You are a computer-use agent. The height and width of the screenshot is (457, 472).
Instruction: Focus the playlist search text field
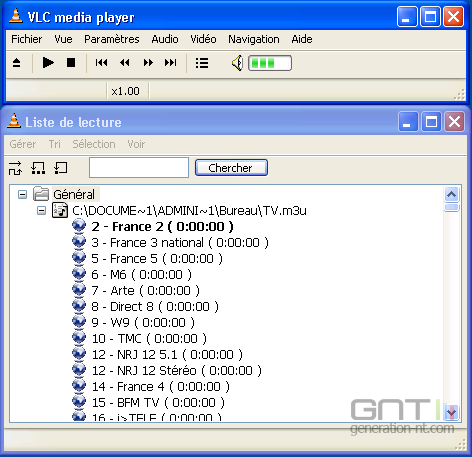coord(139,168)
